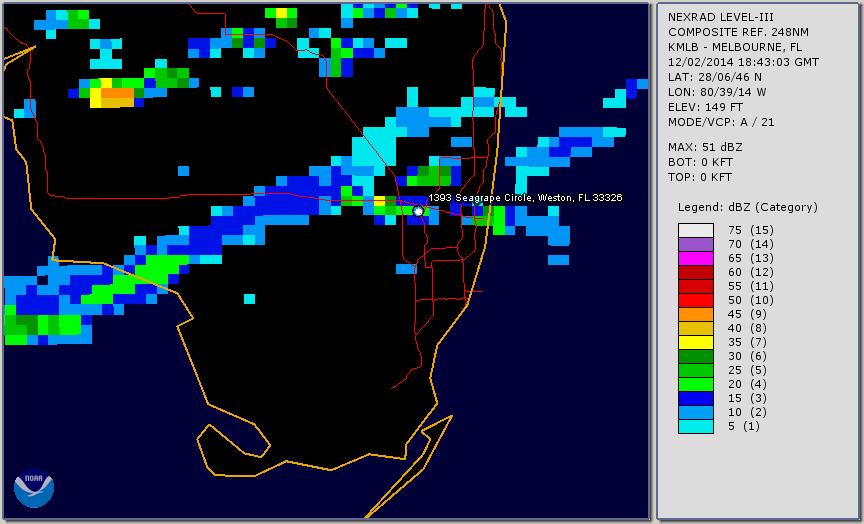Screen dimensions: 864x524
Task: Select the 60 dBZ dark red swatch
Action: tap(696, 272)
